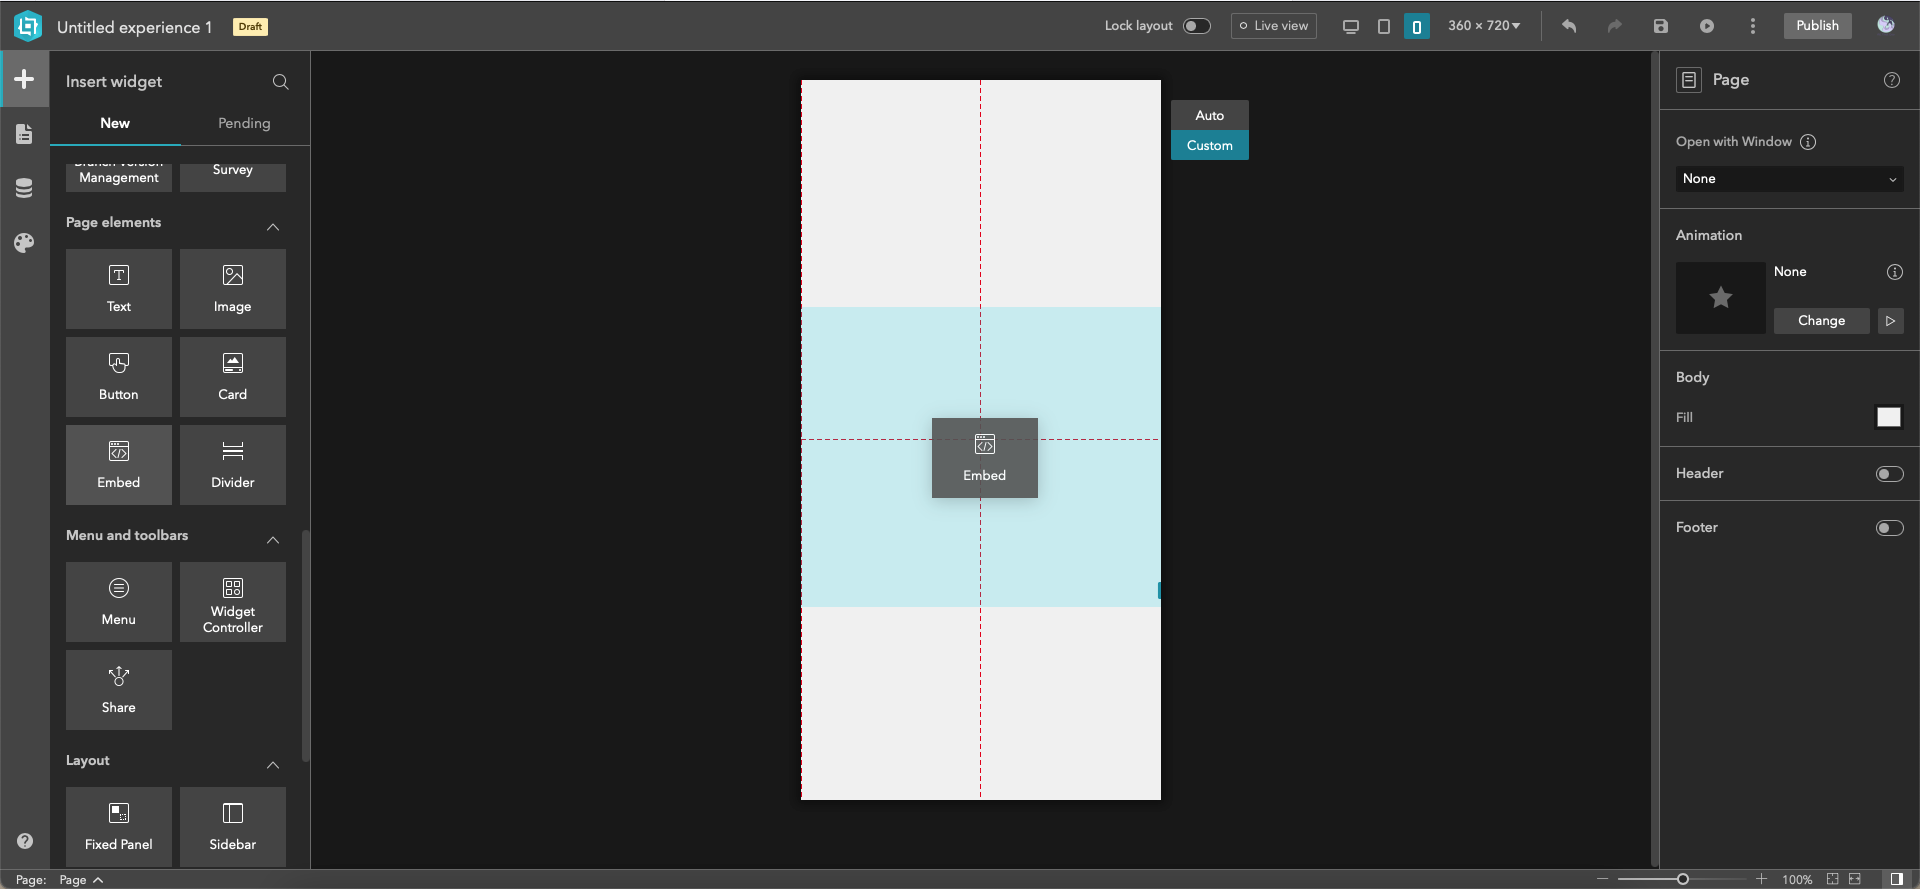Image resolution: width=1920 pixels, height=889 pixels.
Task: Click the widget panel scrollbar
Action: pos(305,646)
